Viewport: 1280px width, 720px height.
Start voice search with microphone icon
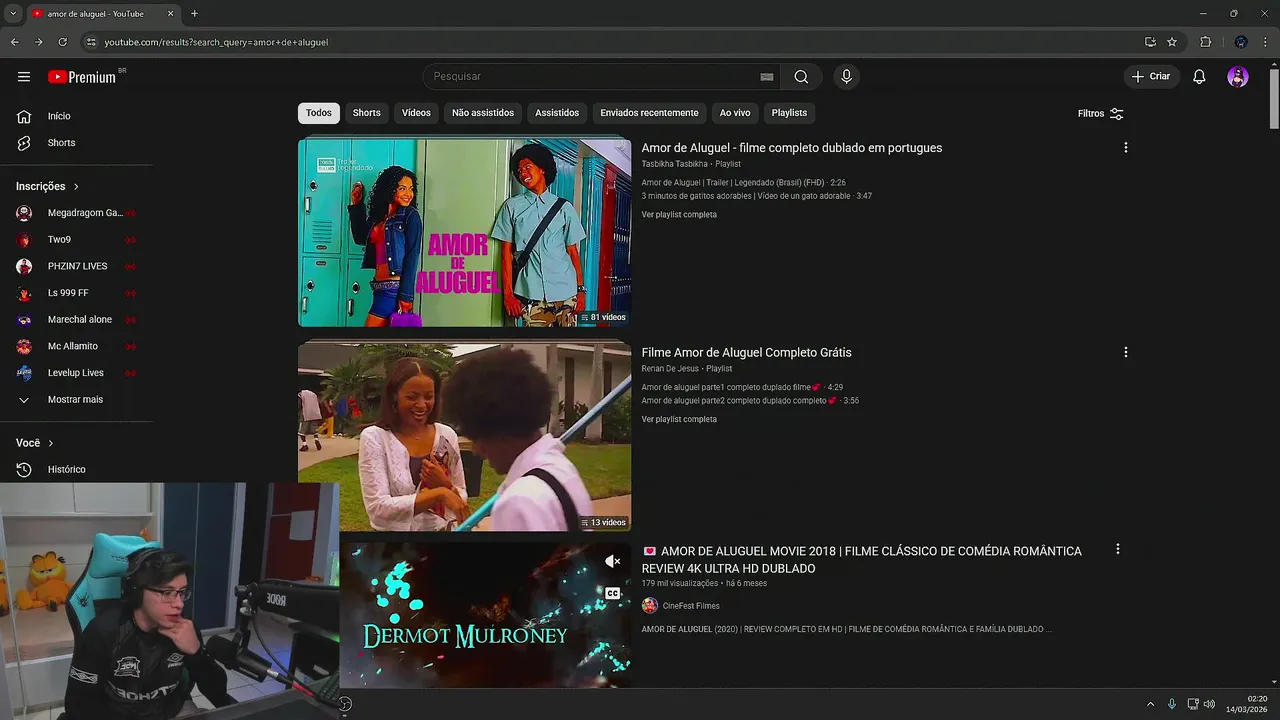pyautogui.click(x=846, y=77)
